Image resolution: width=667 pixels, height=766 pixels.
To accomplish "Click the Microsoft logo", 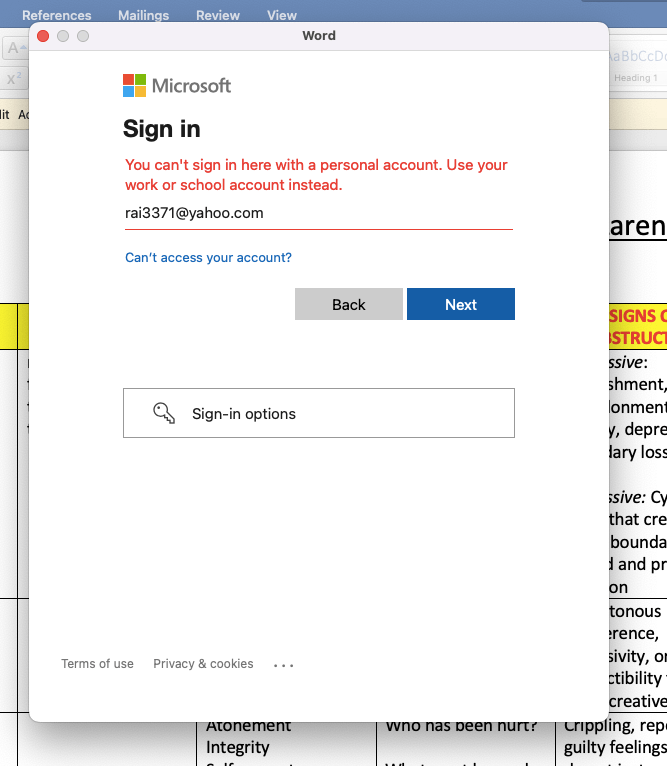I will click(x=177, y=85).
